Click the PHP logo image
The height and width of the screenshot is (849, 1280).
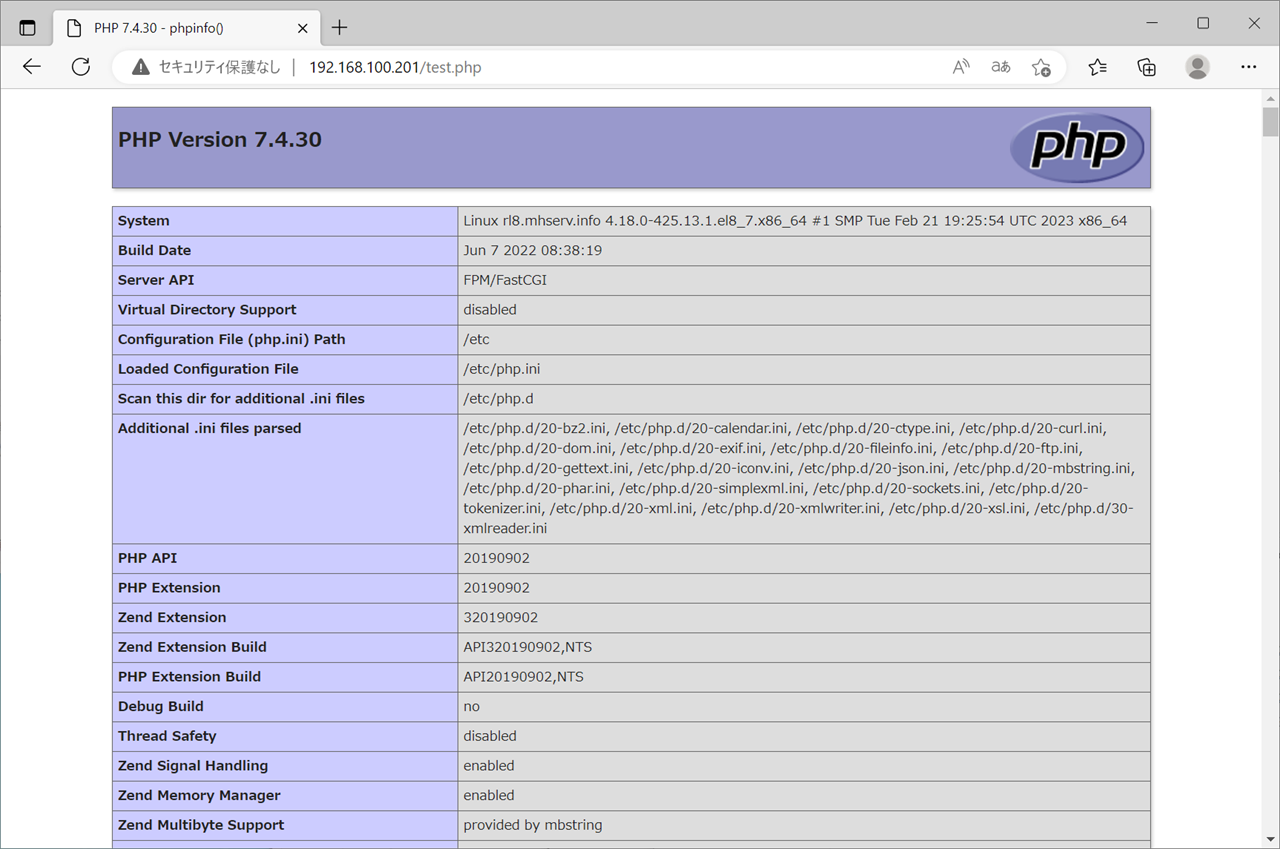[1077, 147]
